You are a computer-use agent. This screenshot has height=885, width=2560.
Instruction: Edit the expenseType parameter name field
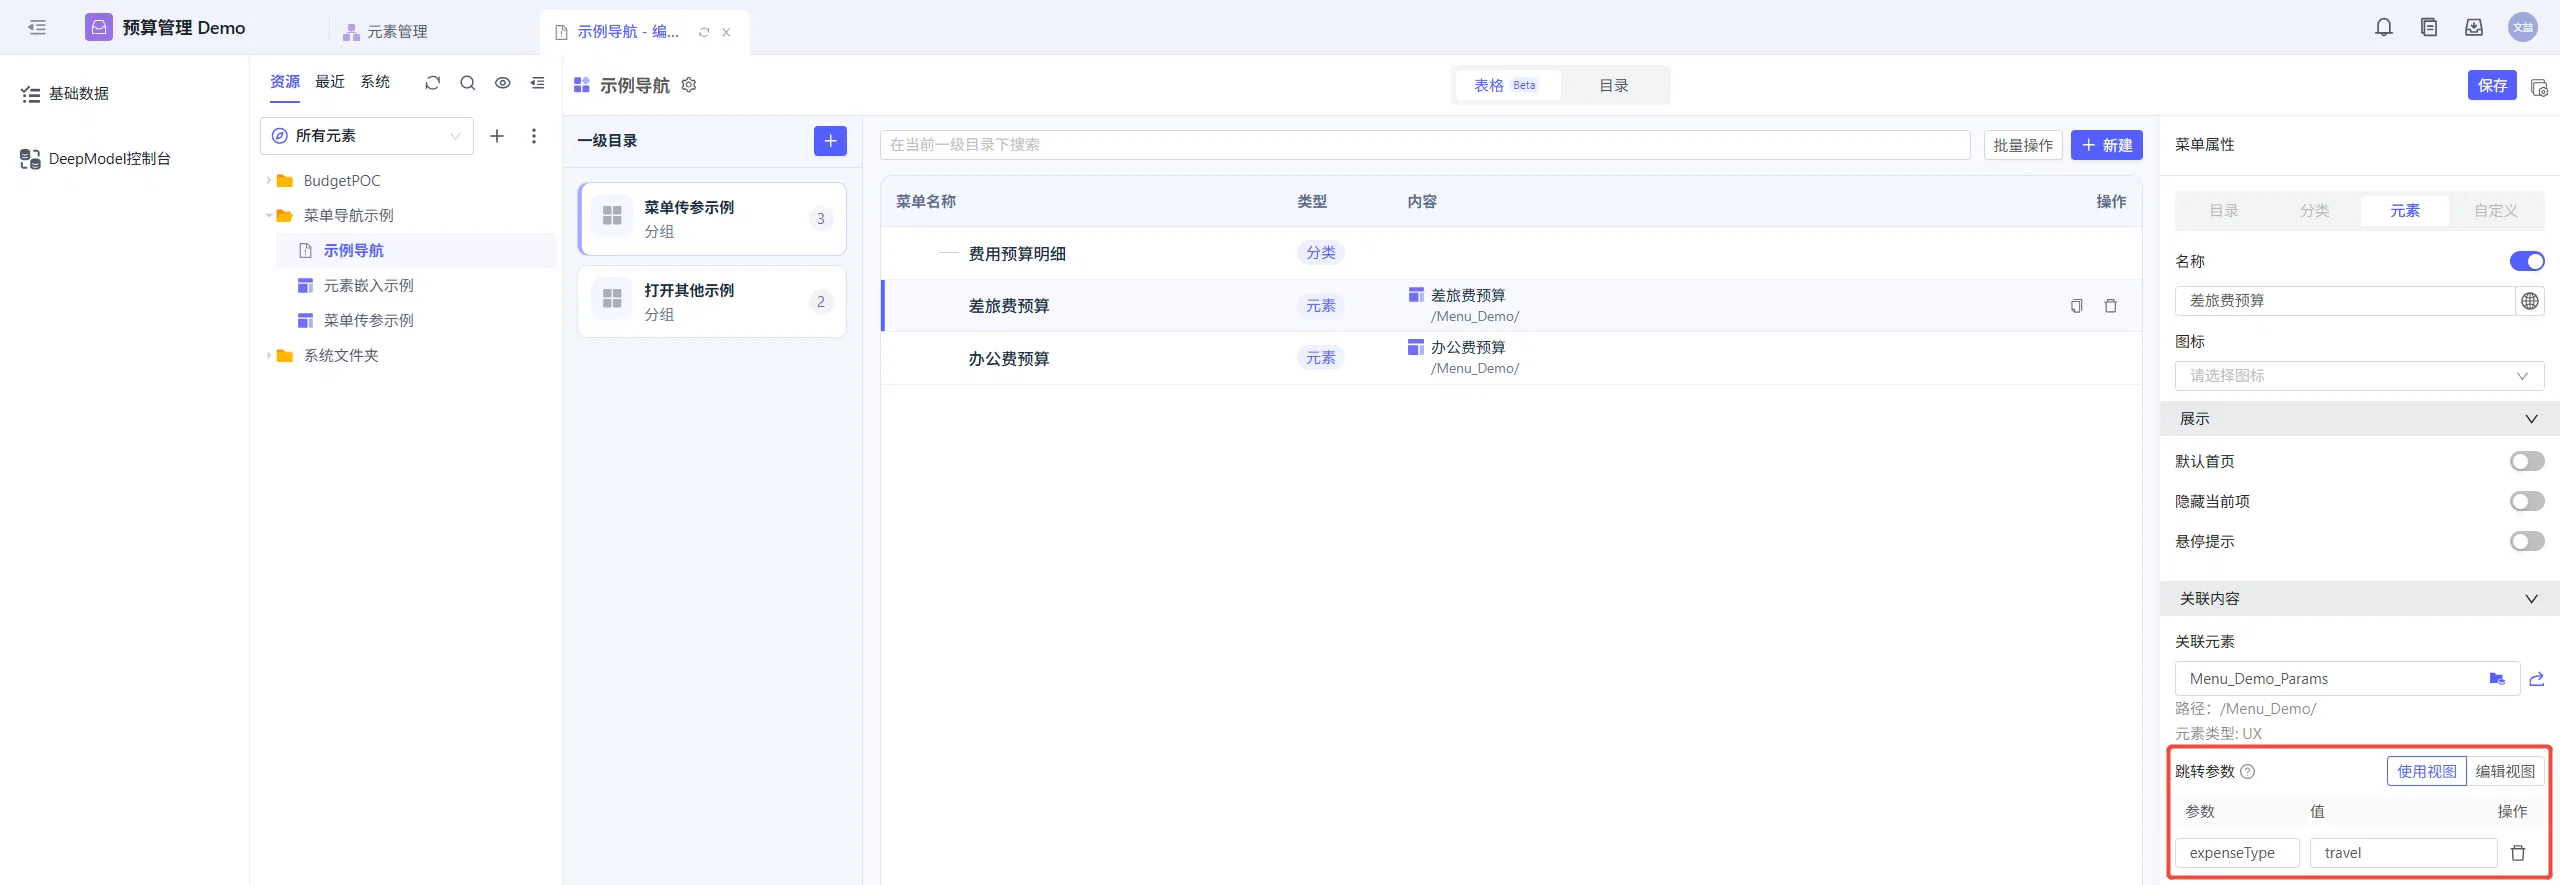[2237, 853]
